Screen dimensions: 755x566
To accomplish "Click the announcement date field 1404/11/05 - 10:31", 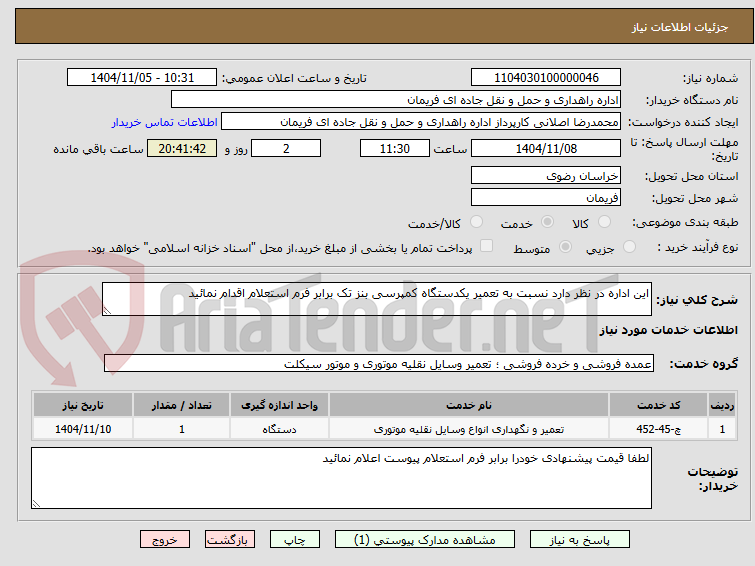I will coord(142,78).
